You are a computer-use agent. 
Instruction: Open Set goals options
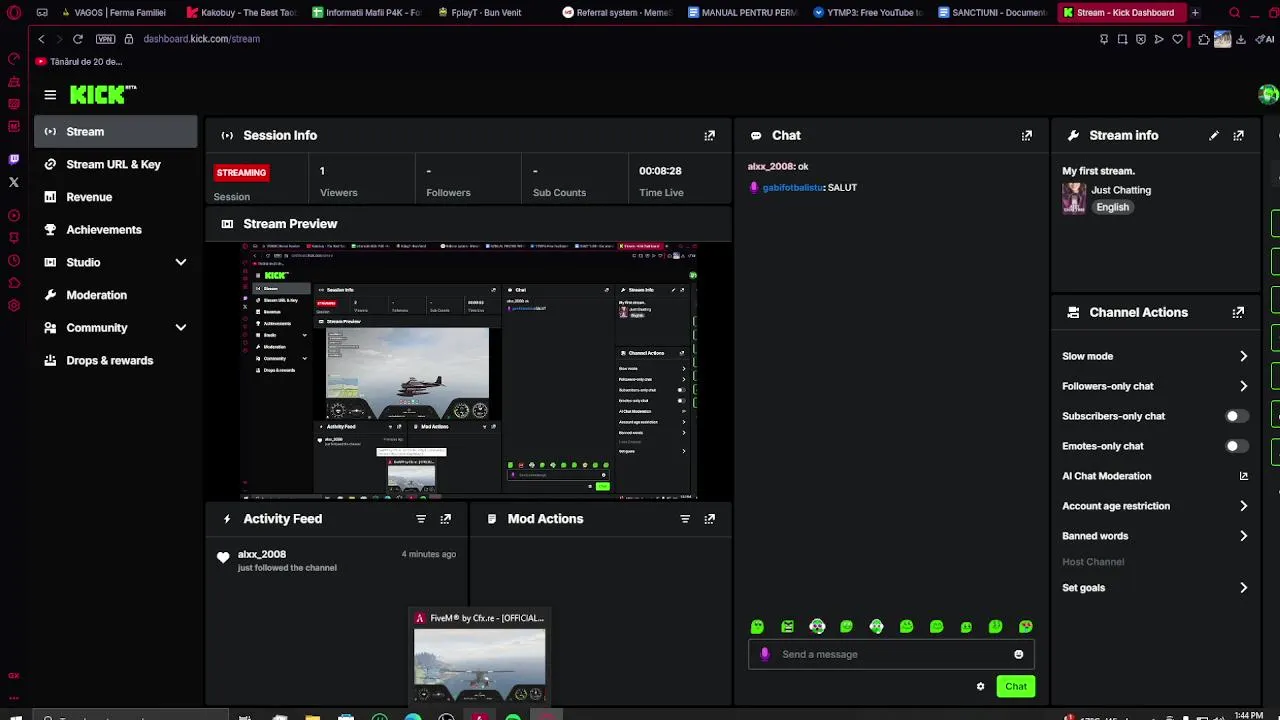(x=1155, y=588)
